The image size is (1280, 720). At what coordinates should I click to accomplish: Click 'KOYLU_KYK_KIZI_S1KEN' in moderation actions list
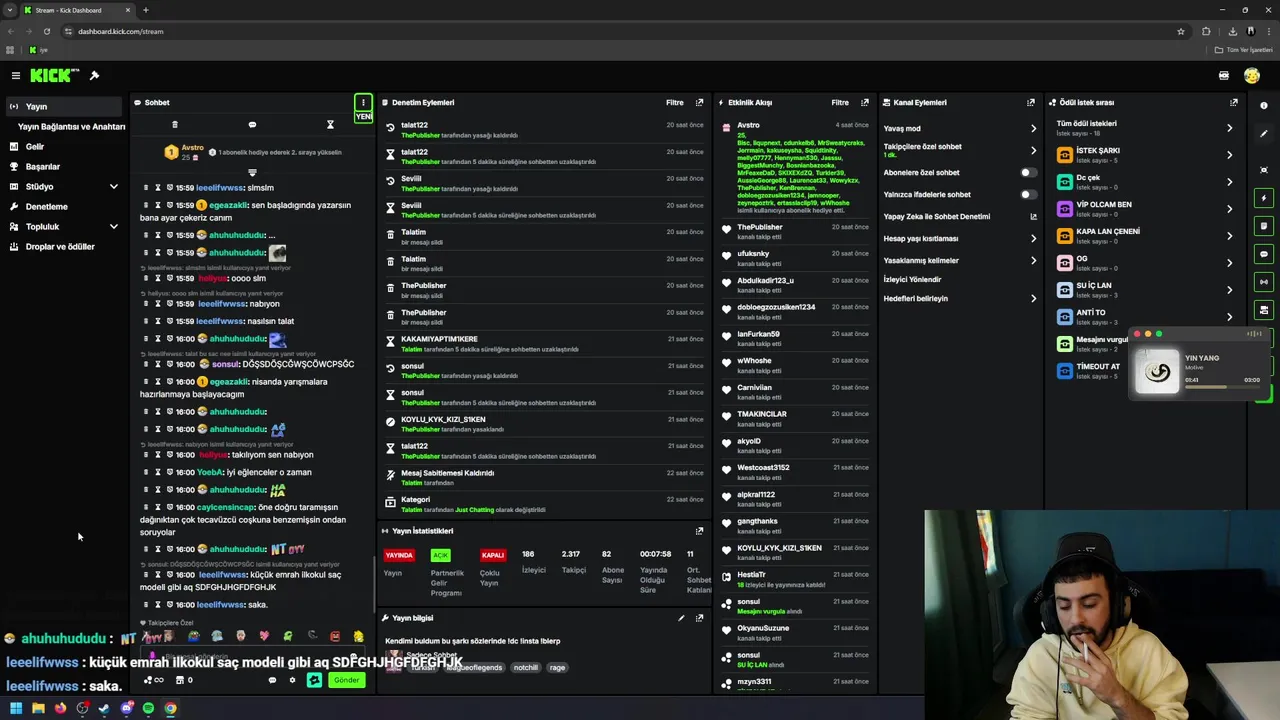pyautogui.click(x=443, y=419)
